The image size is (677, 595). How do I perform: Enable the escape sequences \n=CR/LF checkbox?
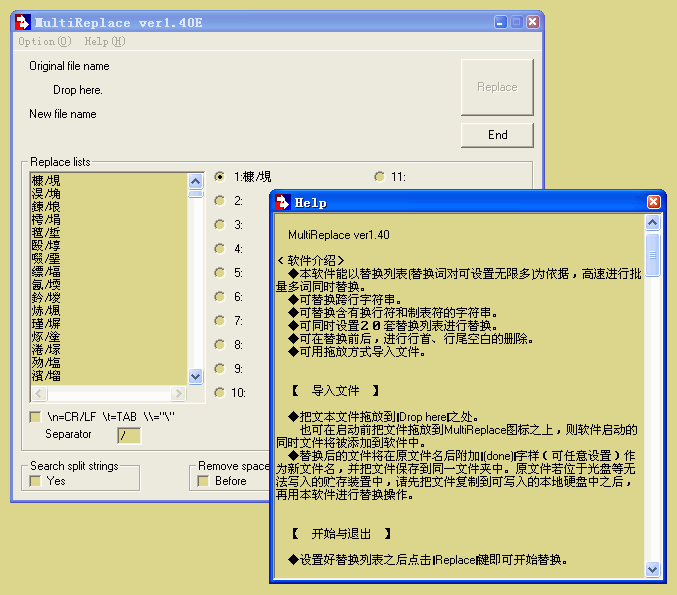coord(36,416)
